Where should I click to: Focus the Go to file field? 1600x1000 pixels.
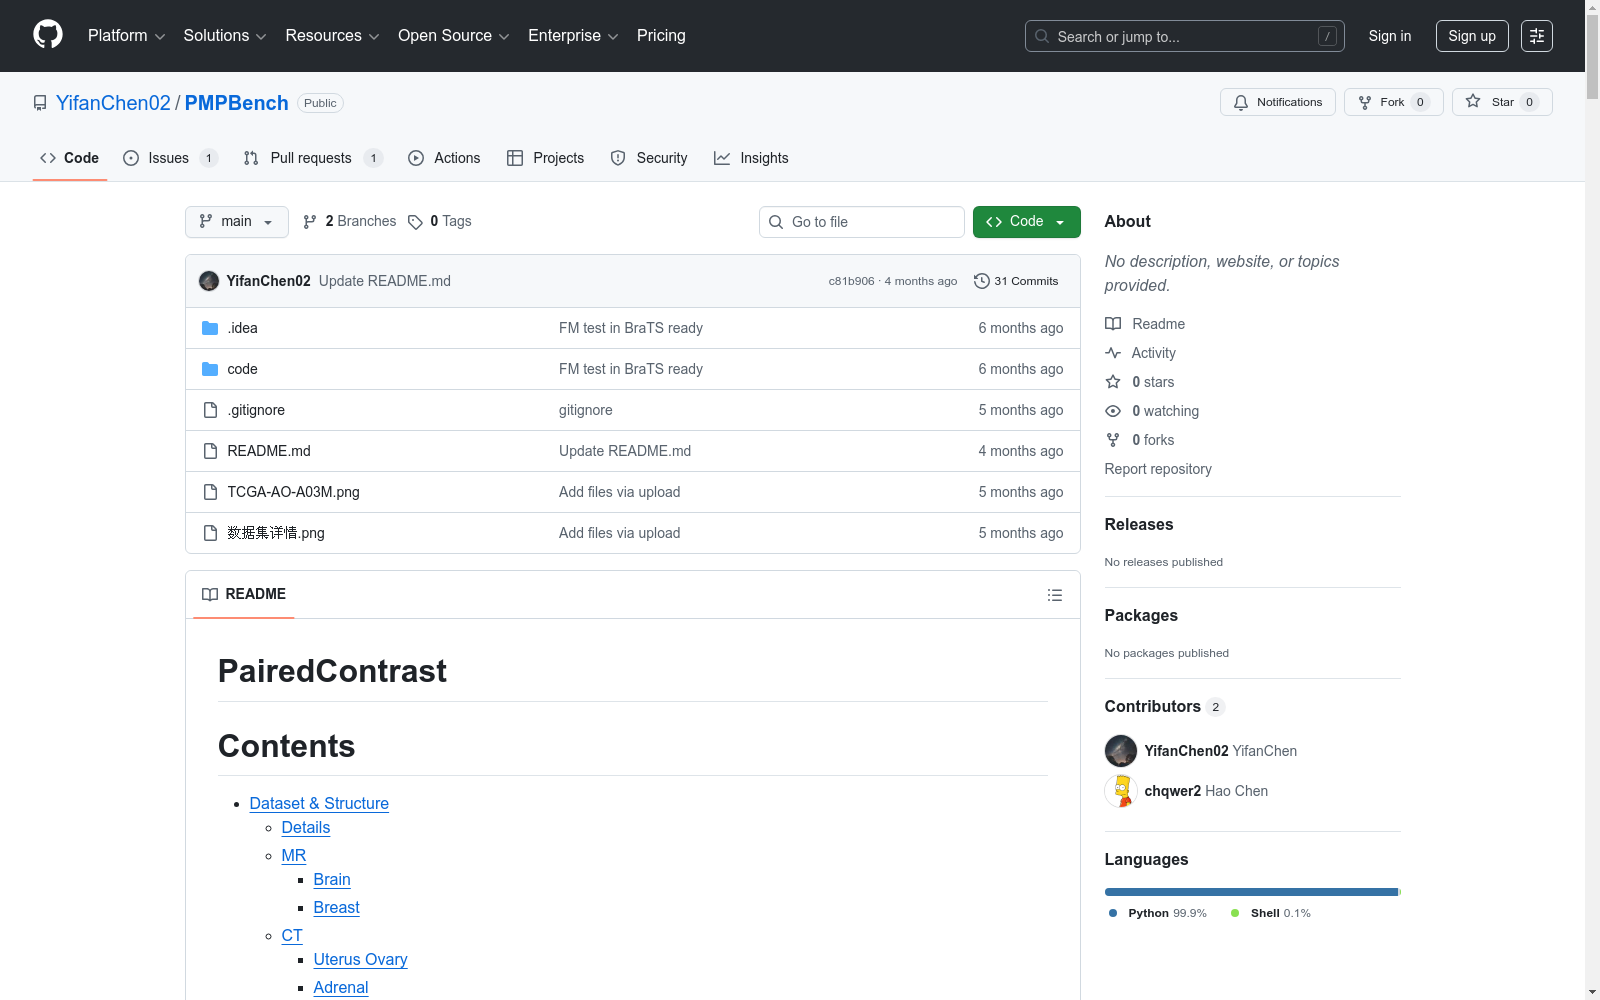tap(862, 222)
